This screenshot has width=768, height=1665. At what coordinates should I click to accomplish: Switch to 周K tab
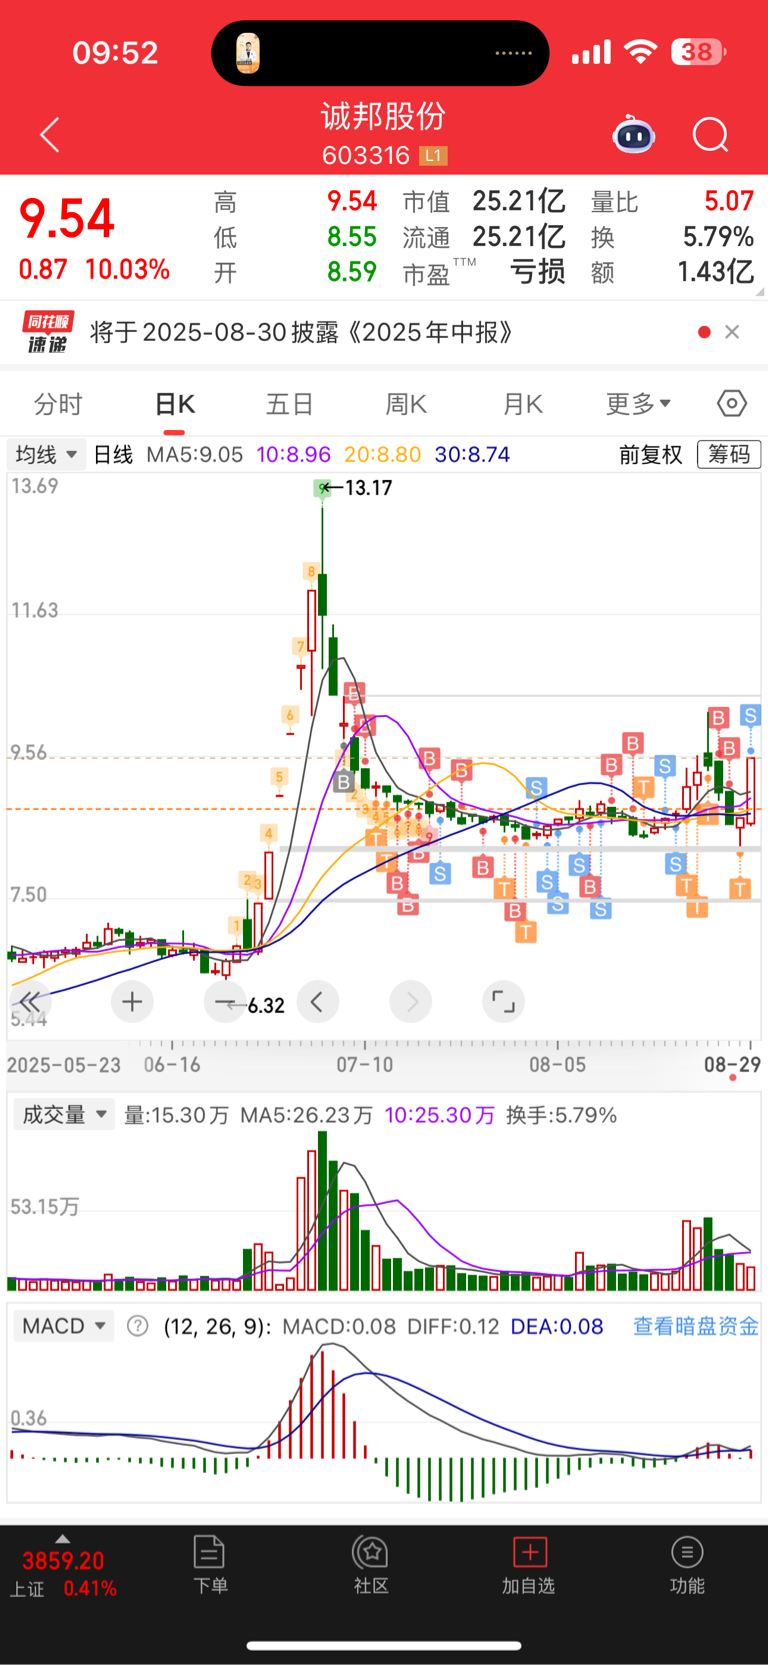tap(406, 404)
